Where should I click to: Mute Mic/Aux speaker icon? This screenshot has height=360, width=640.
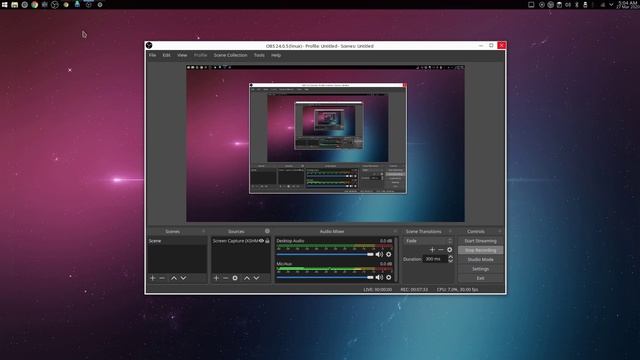[379, 278]
